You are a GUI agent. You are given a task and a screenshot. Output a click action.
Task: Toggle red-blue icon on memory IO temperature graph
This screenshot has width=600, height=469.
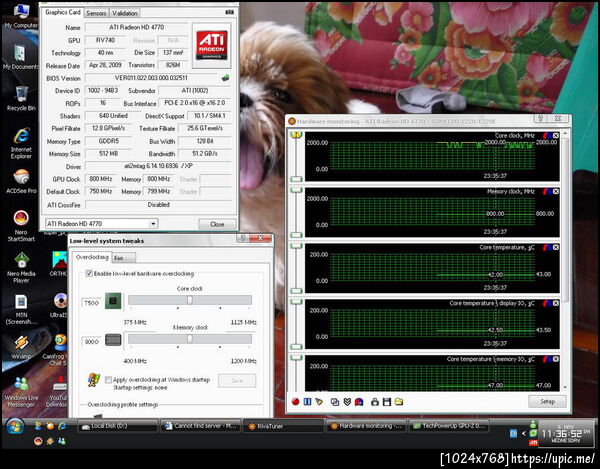click(547, 359)
